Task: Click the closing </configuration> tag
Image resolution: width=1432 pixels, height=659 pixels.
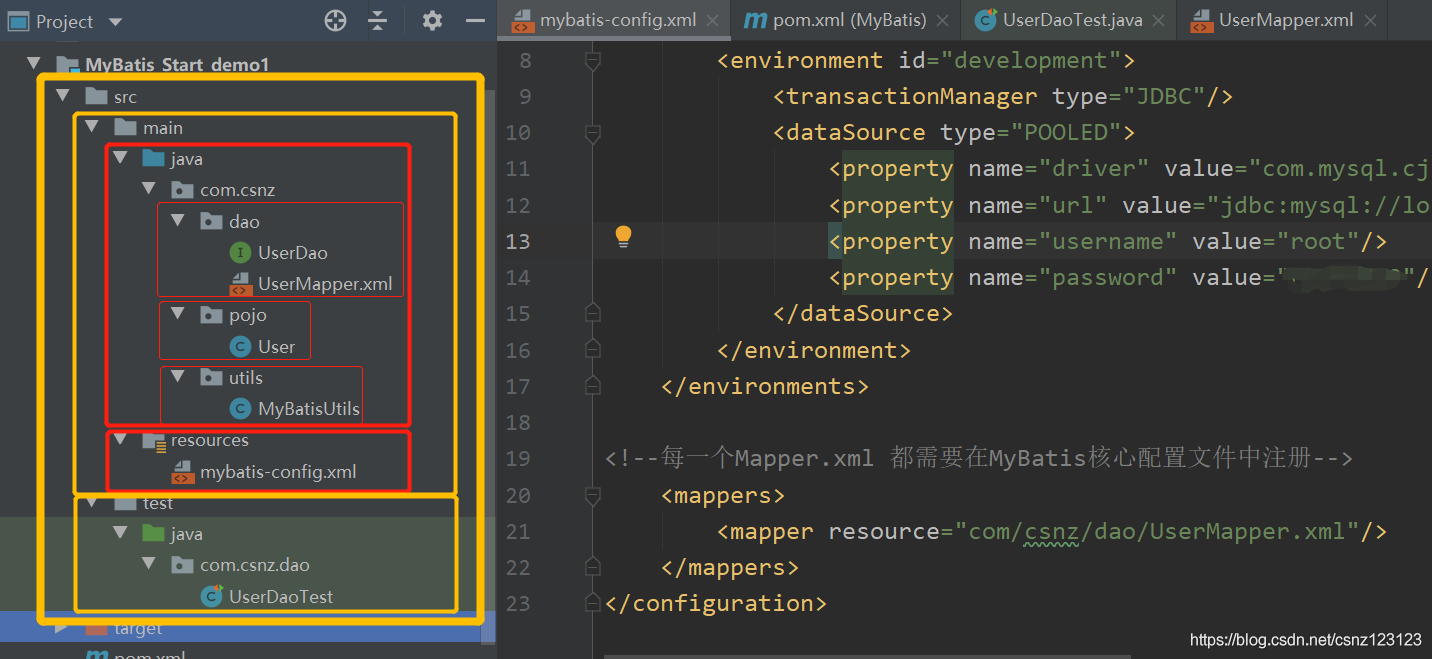Action: point(716,604)
